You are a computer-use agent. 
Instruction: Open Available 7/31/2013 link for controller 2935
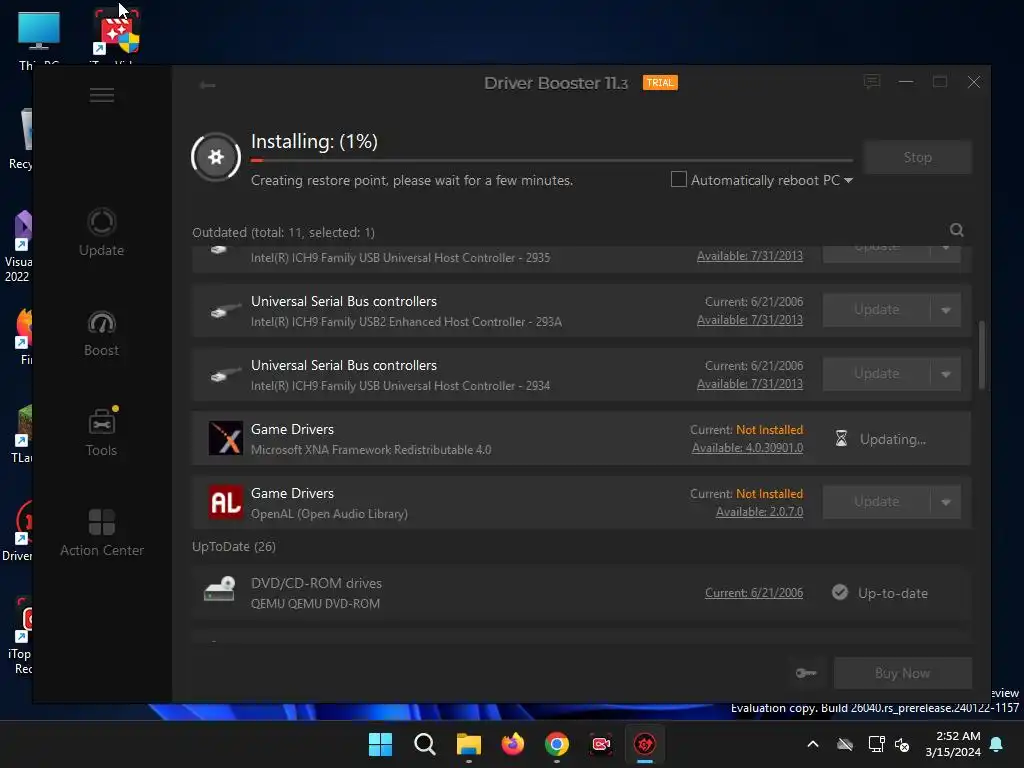pos(750,256)
